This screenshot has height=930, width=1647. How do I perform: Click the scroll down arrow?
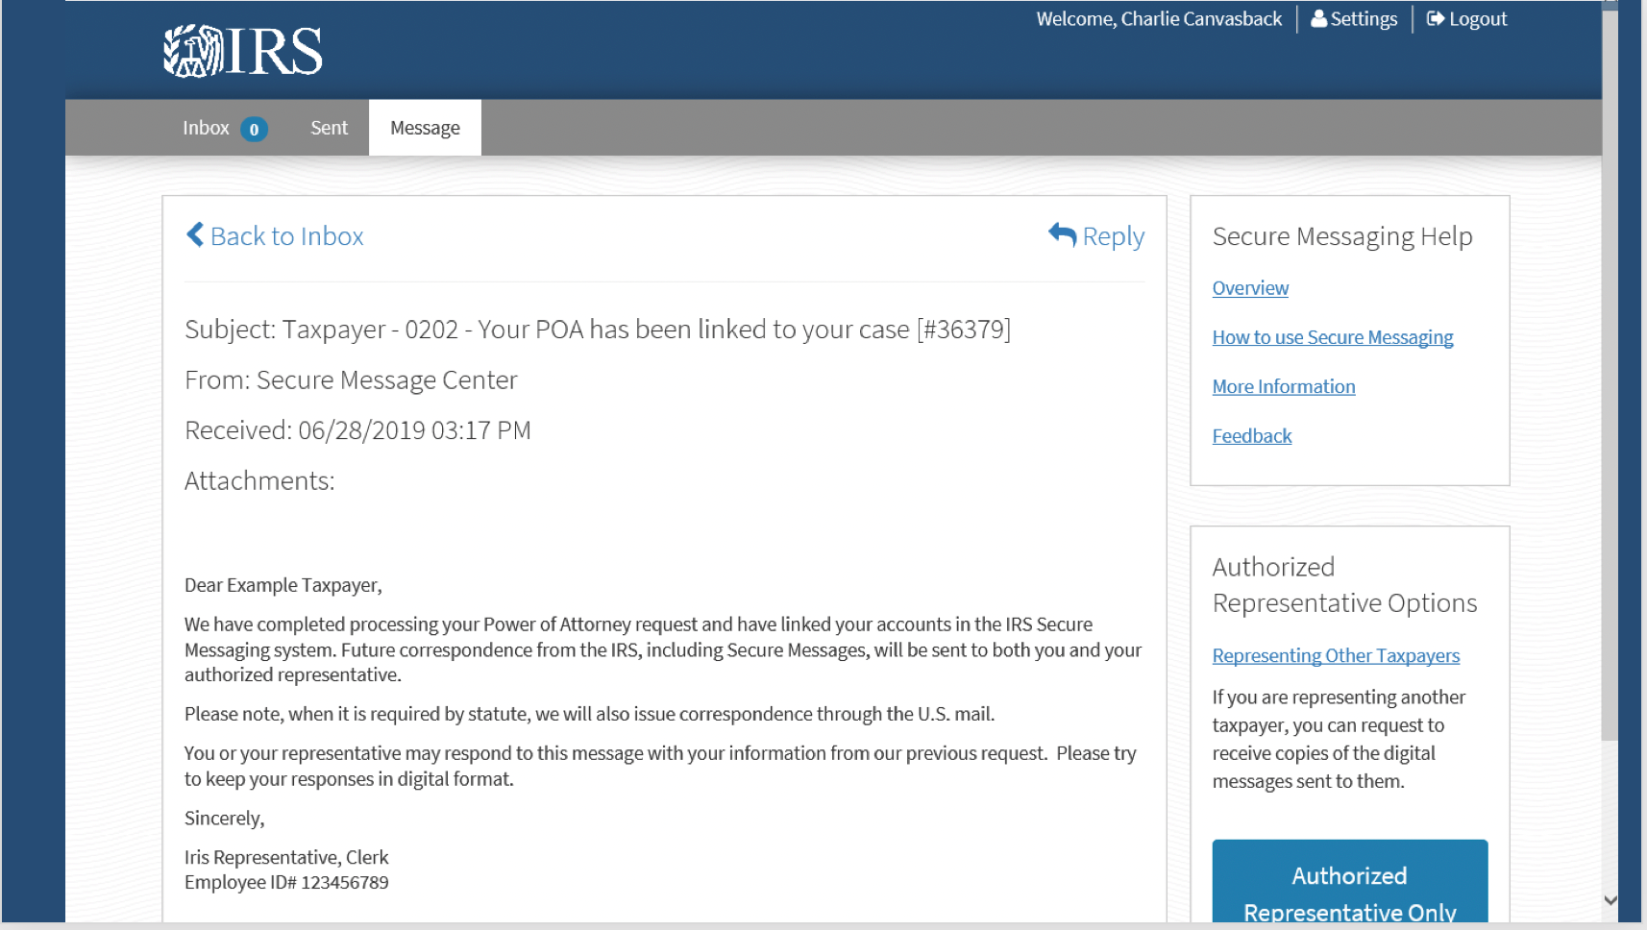click(1610, 900)
